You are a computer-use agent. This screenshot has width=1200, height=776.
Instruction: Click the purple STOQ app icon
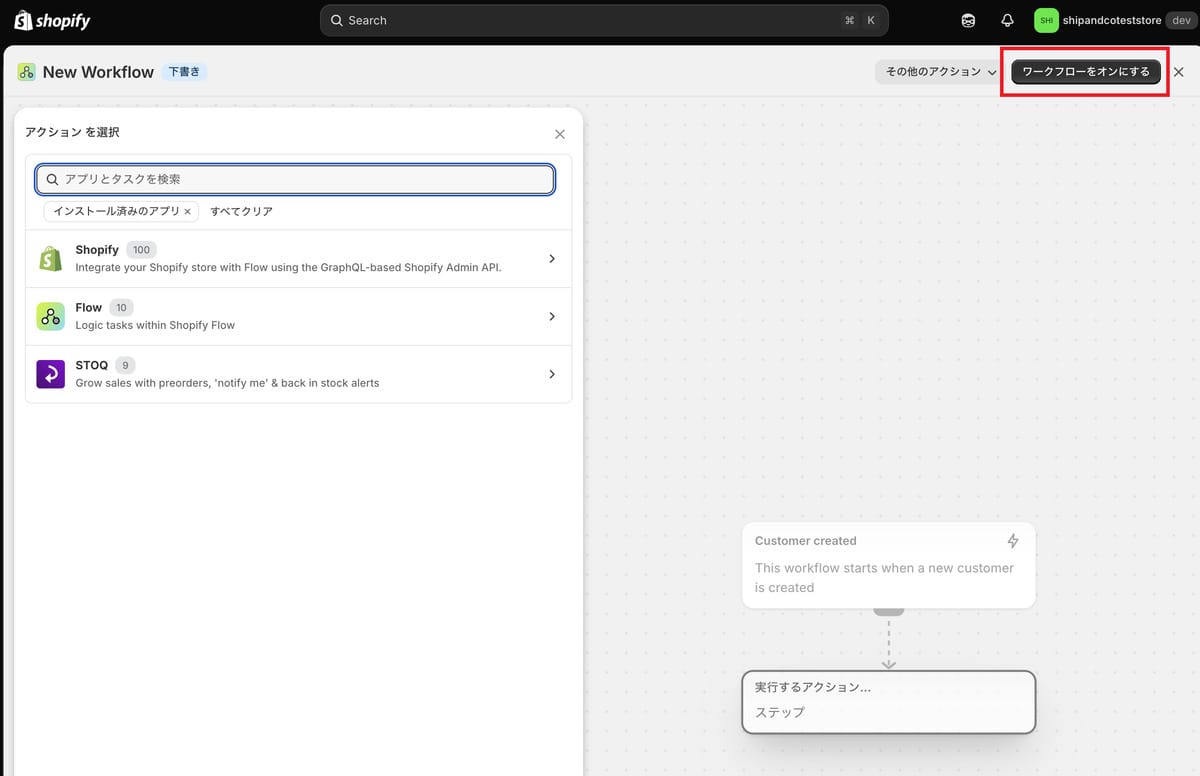tap(51, 374)
